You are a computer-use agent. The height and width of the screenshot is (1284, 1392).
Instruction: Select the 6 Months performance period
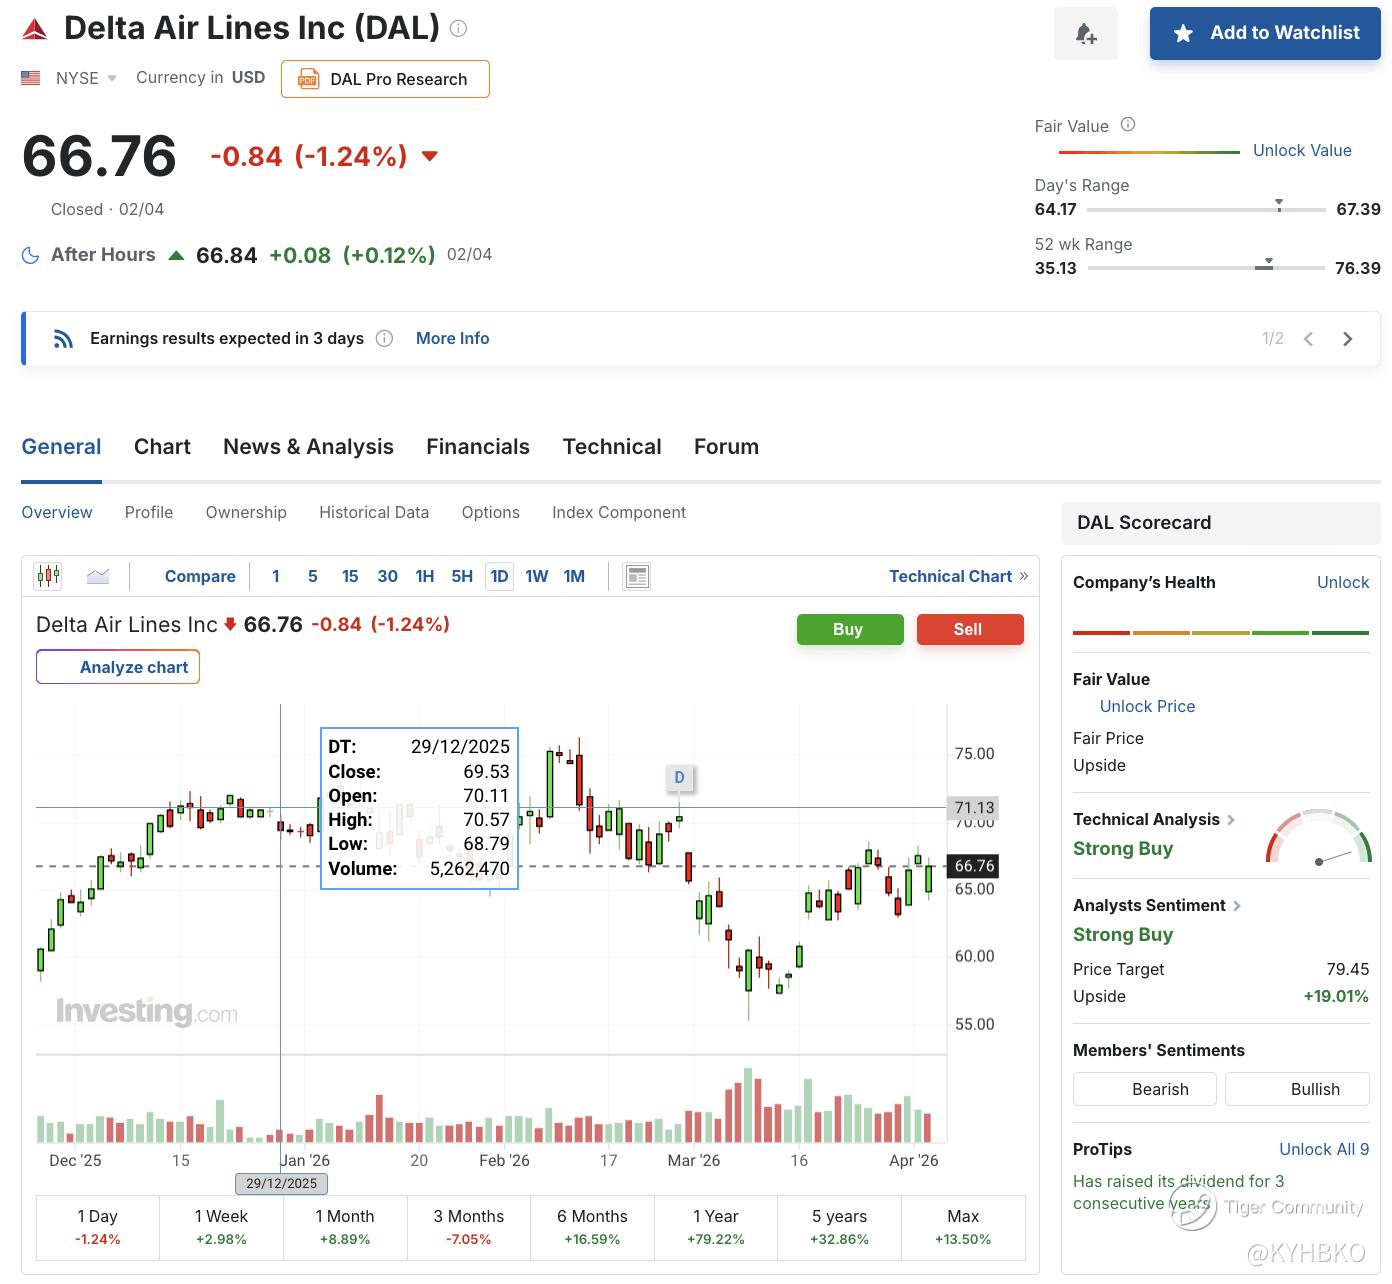(x=592, y=1227)
